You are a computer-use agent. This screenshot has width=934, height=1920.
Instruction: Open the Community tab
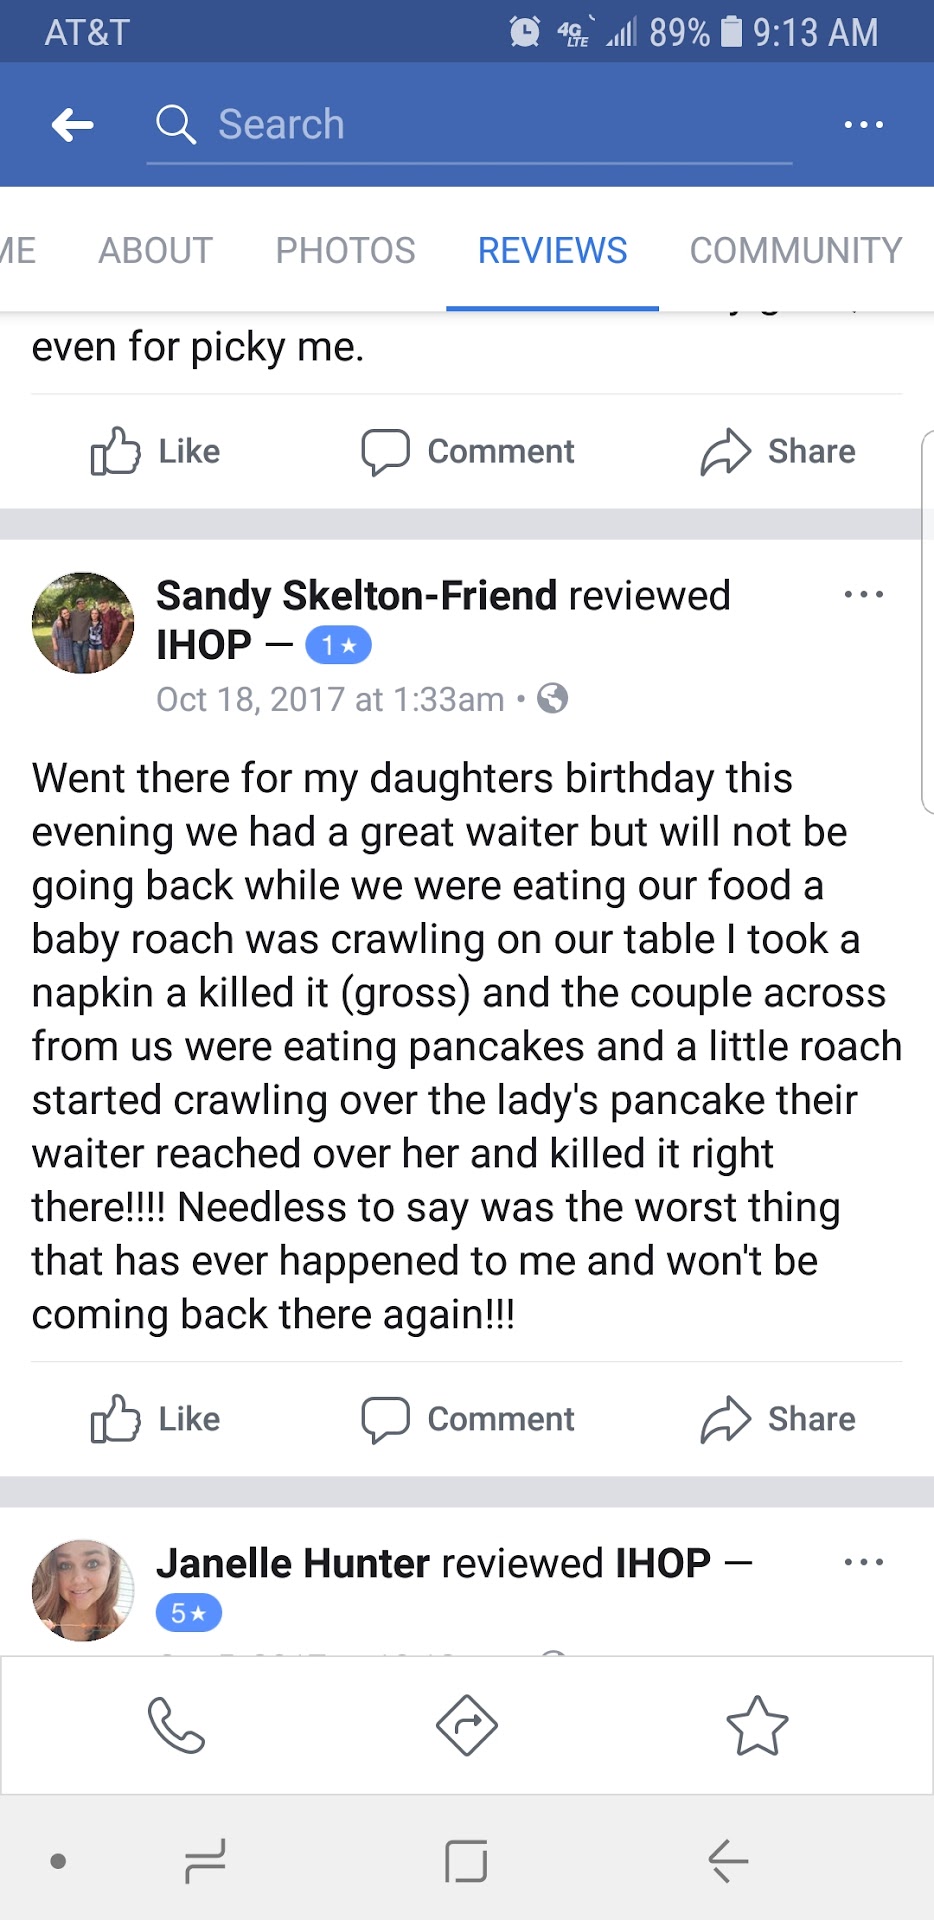(796, 250)
